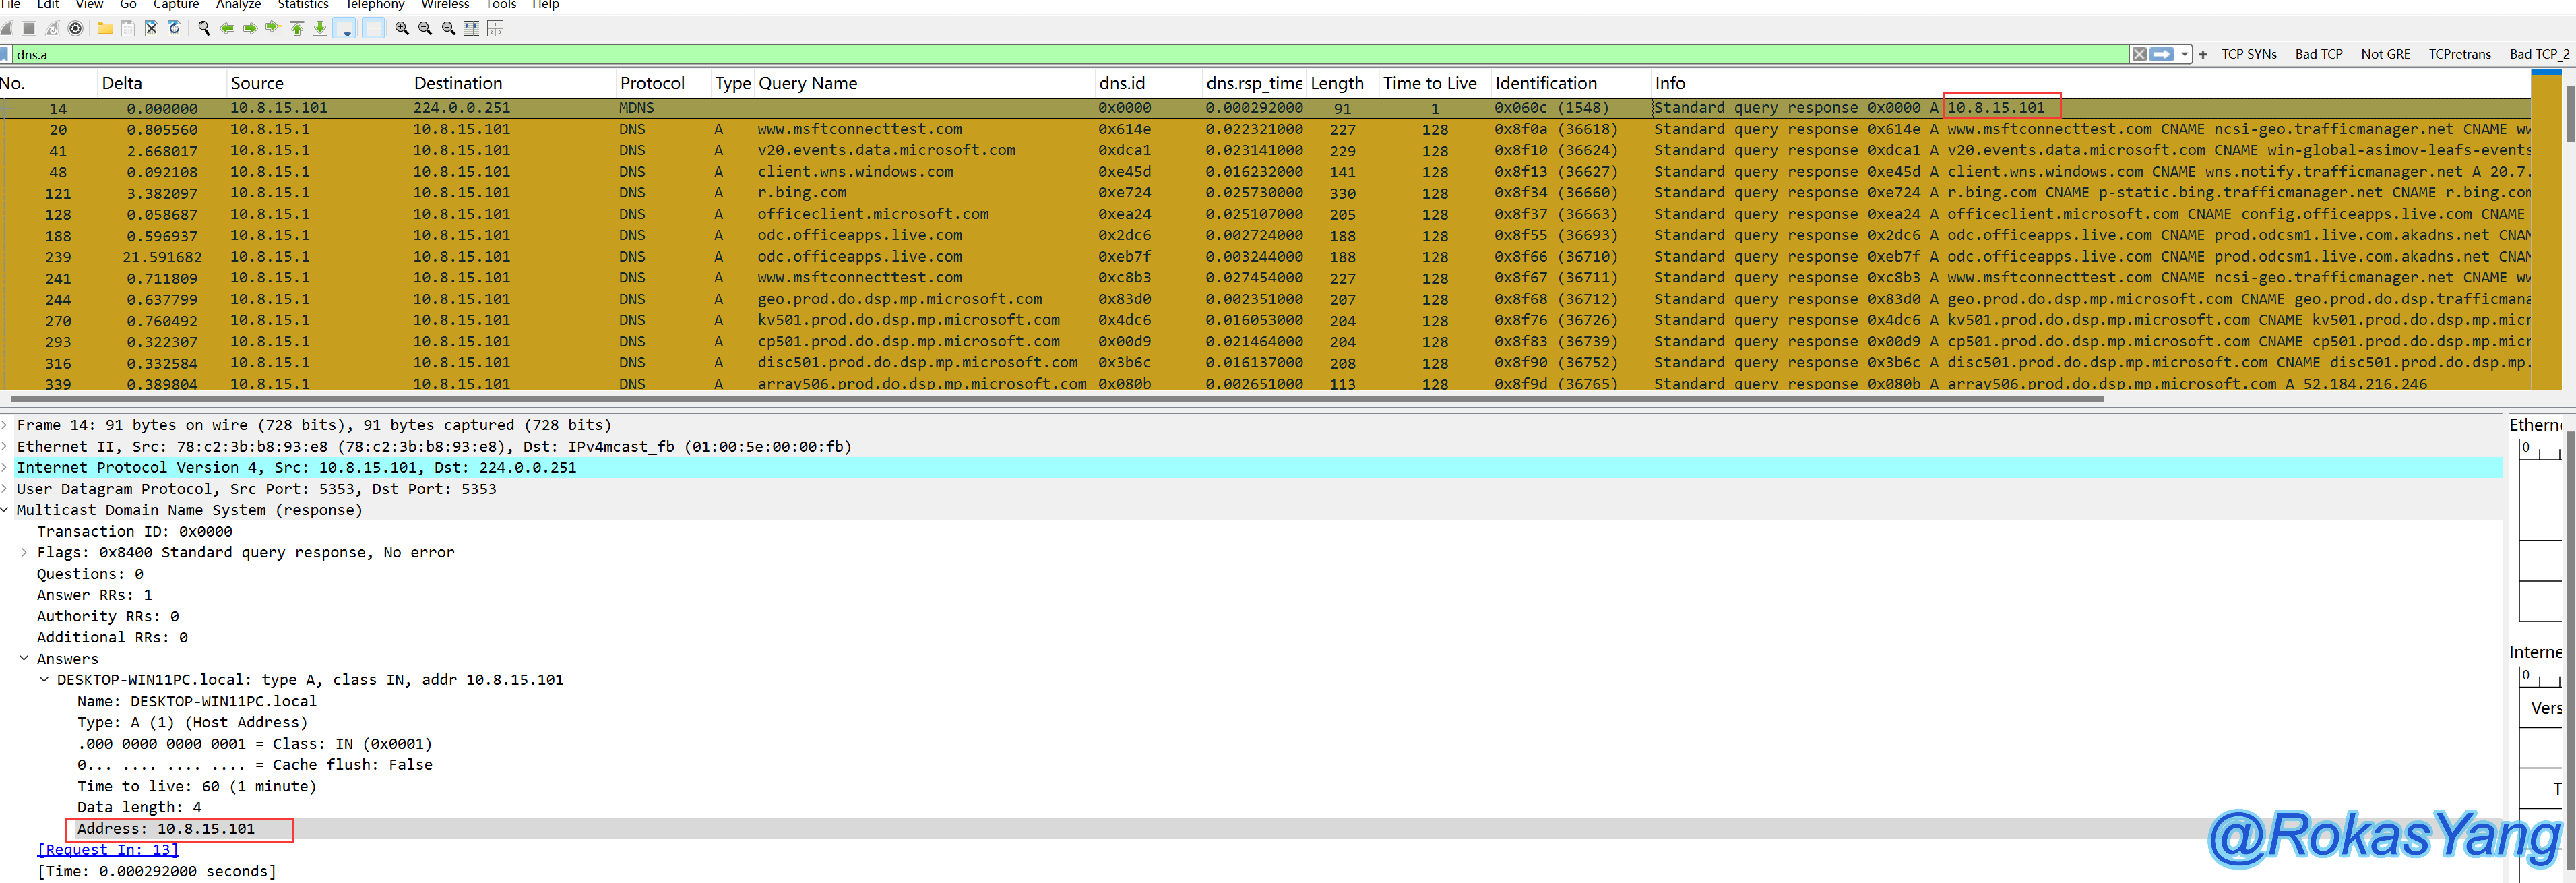The image size is (2576, 883).
Task: Open the Statistics menu
Action: [x=302, y=5]
